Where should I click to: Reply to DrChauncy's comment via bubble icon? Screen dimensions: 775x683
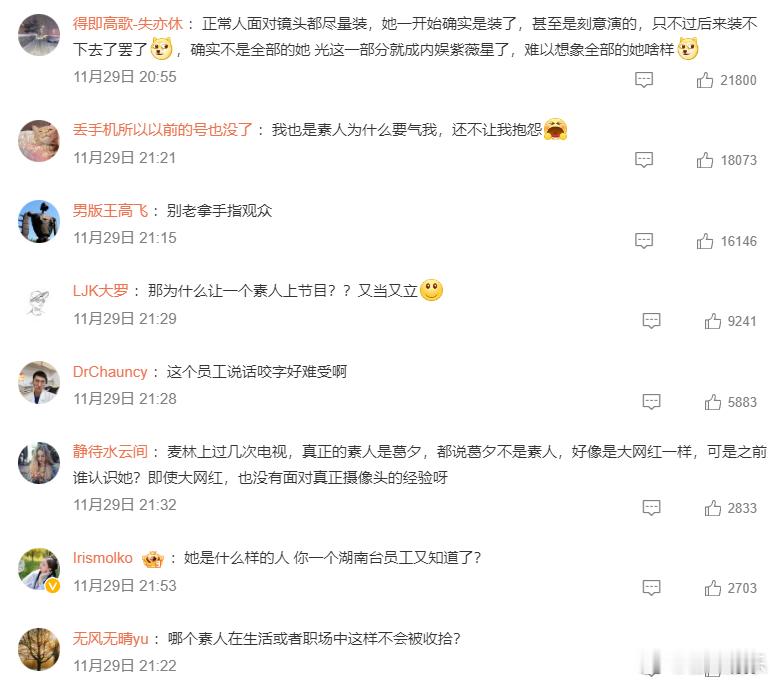(x=651, y=402)
